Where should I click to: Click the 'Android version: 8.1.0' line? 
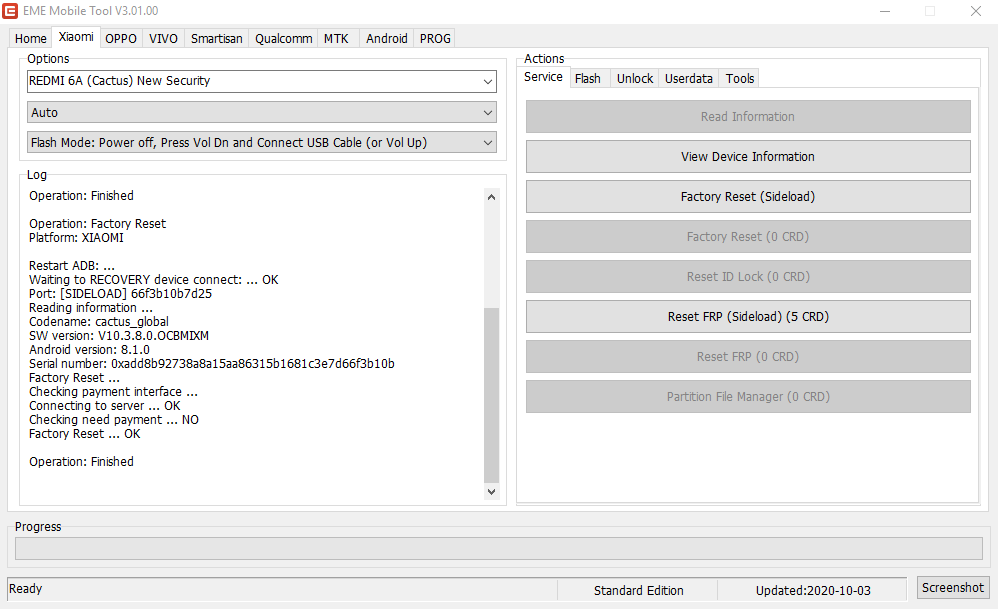[x=89, y=349]
